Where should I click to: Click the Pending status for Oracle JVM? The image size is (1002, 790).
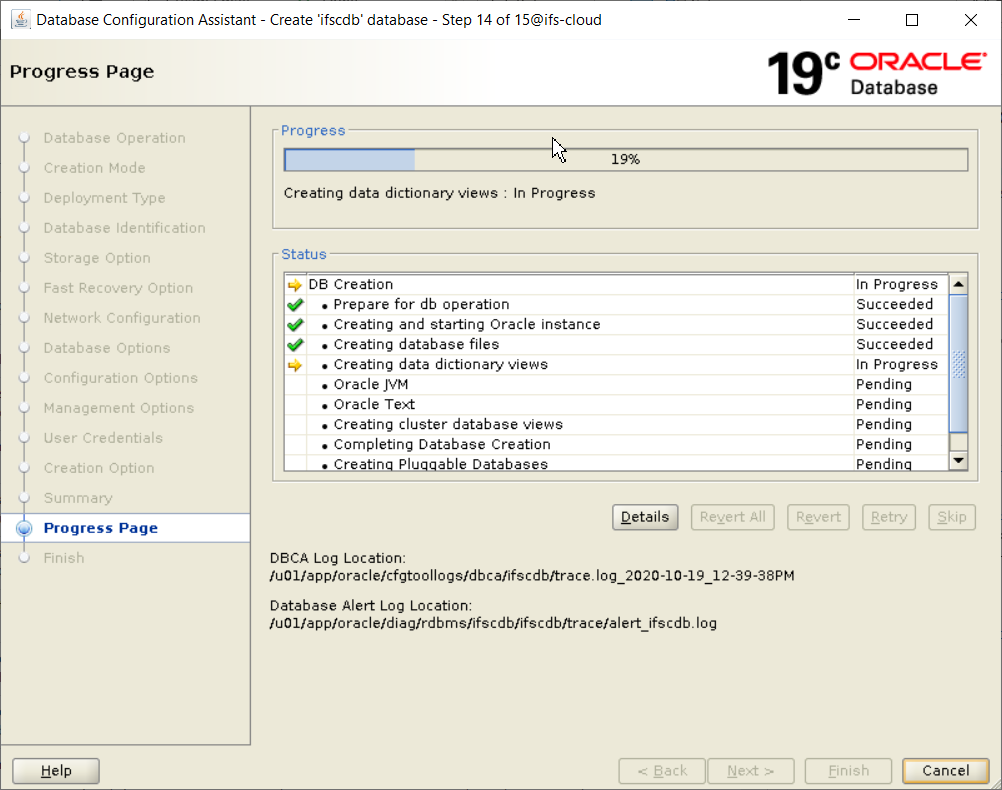[884, 385]
